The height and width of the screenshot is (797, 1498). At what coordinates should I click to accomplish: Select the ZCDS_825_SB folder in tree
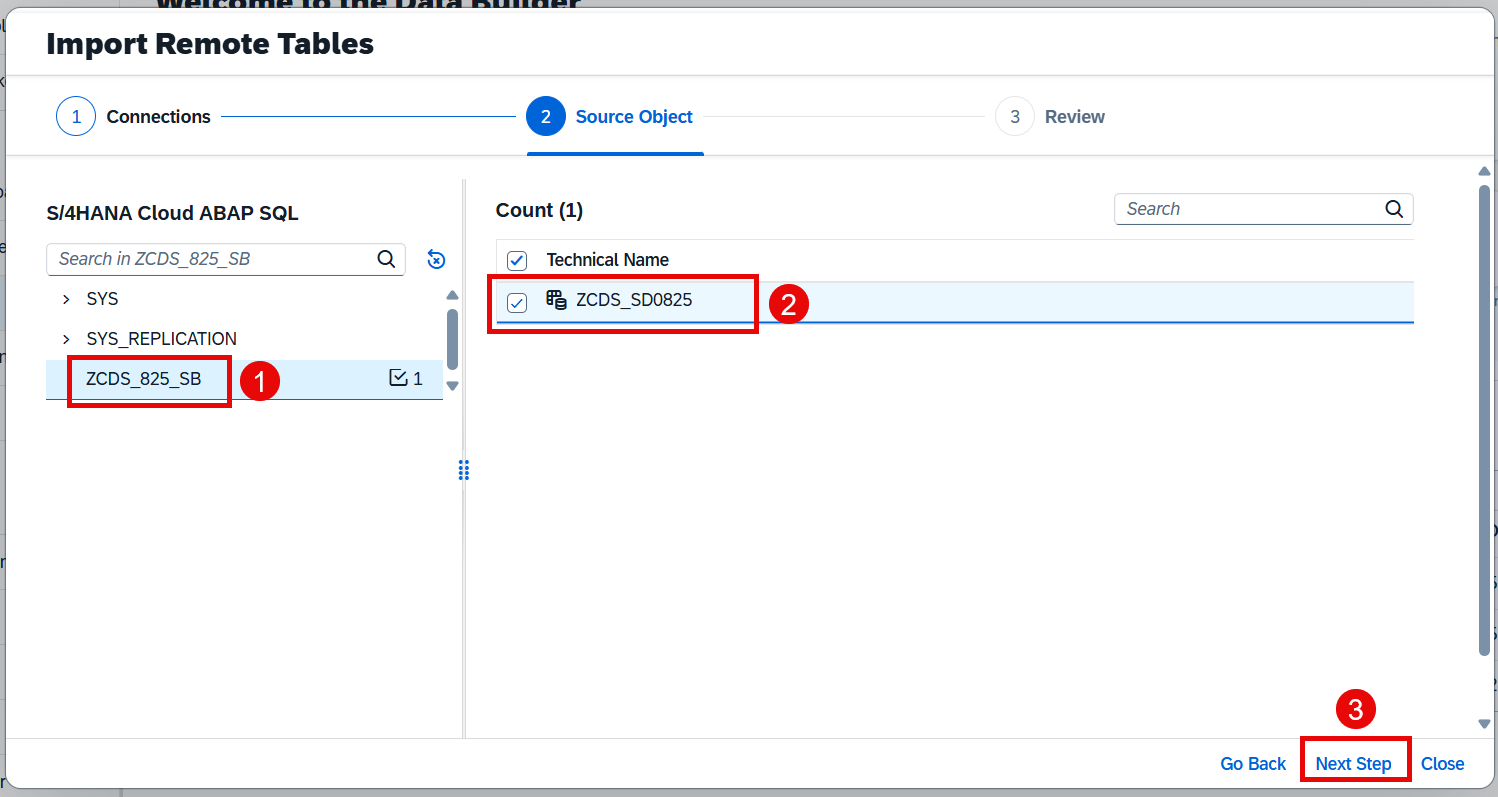tap(144, 379)
